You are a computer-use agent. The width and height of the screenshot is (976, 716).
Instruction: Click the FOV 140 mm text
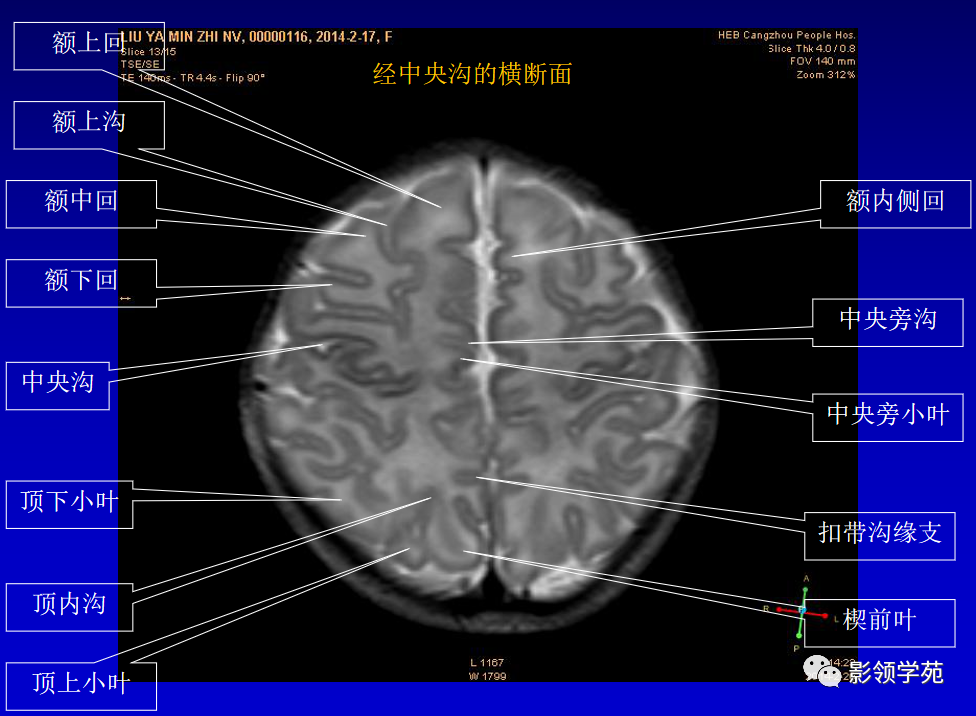pos(823,61)
